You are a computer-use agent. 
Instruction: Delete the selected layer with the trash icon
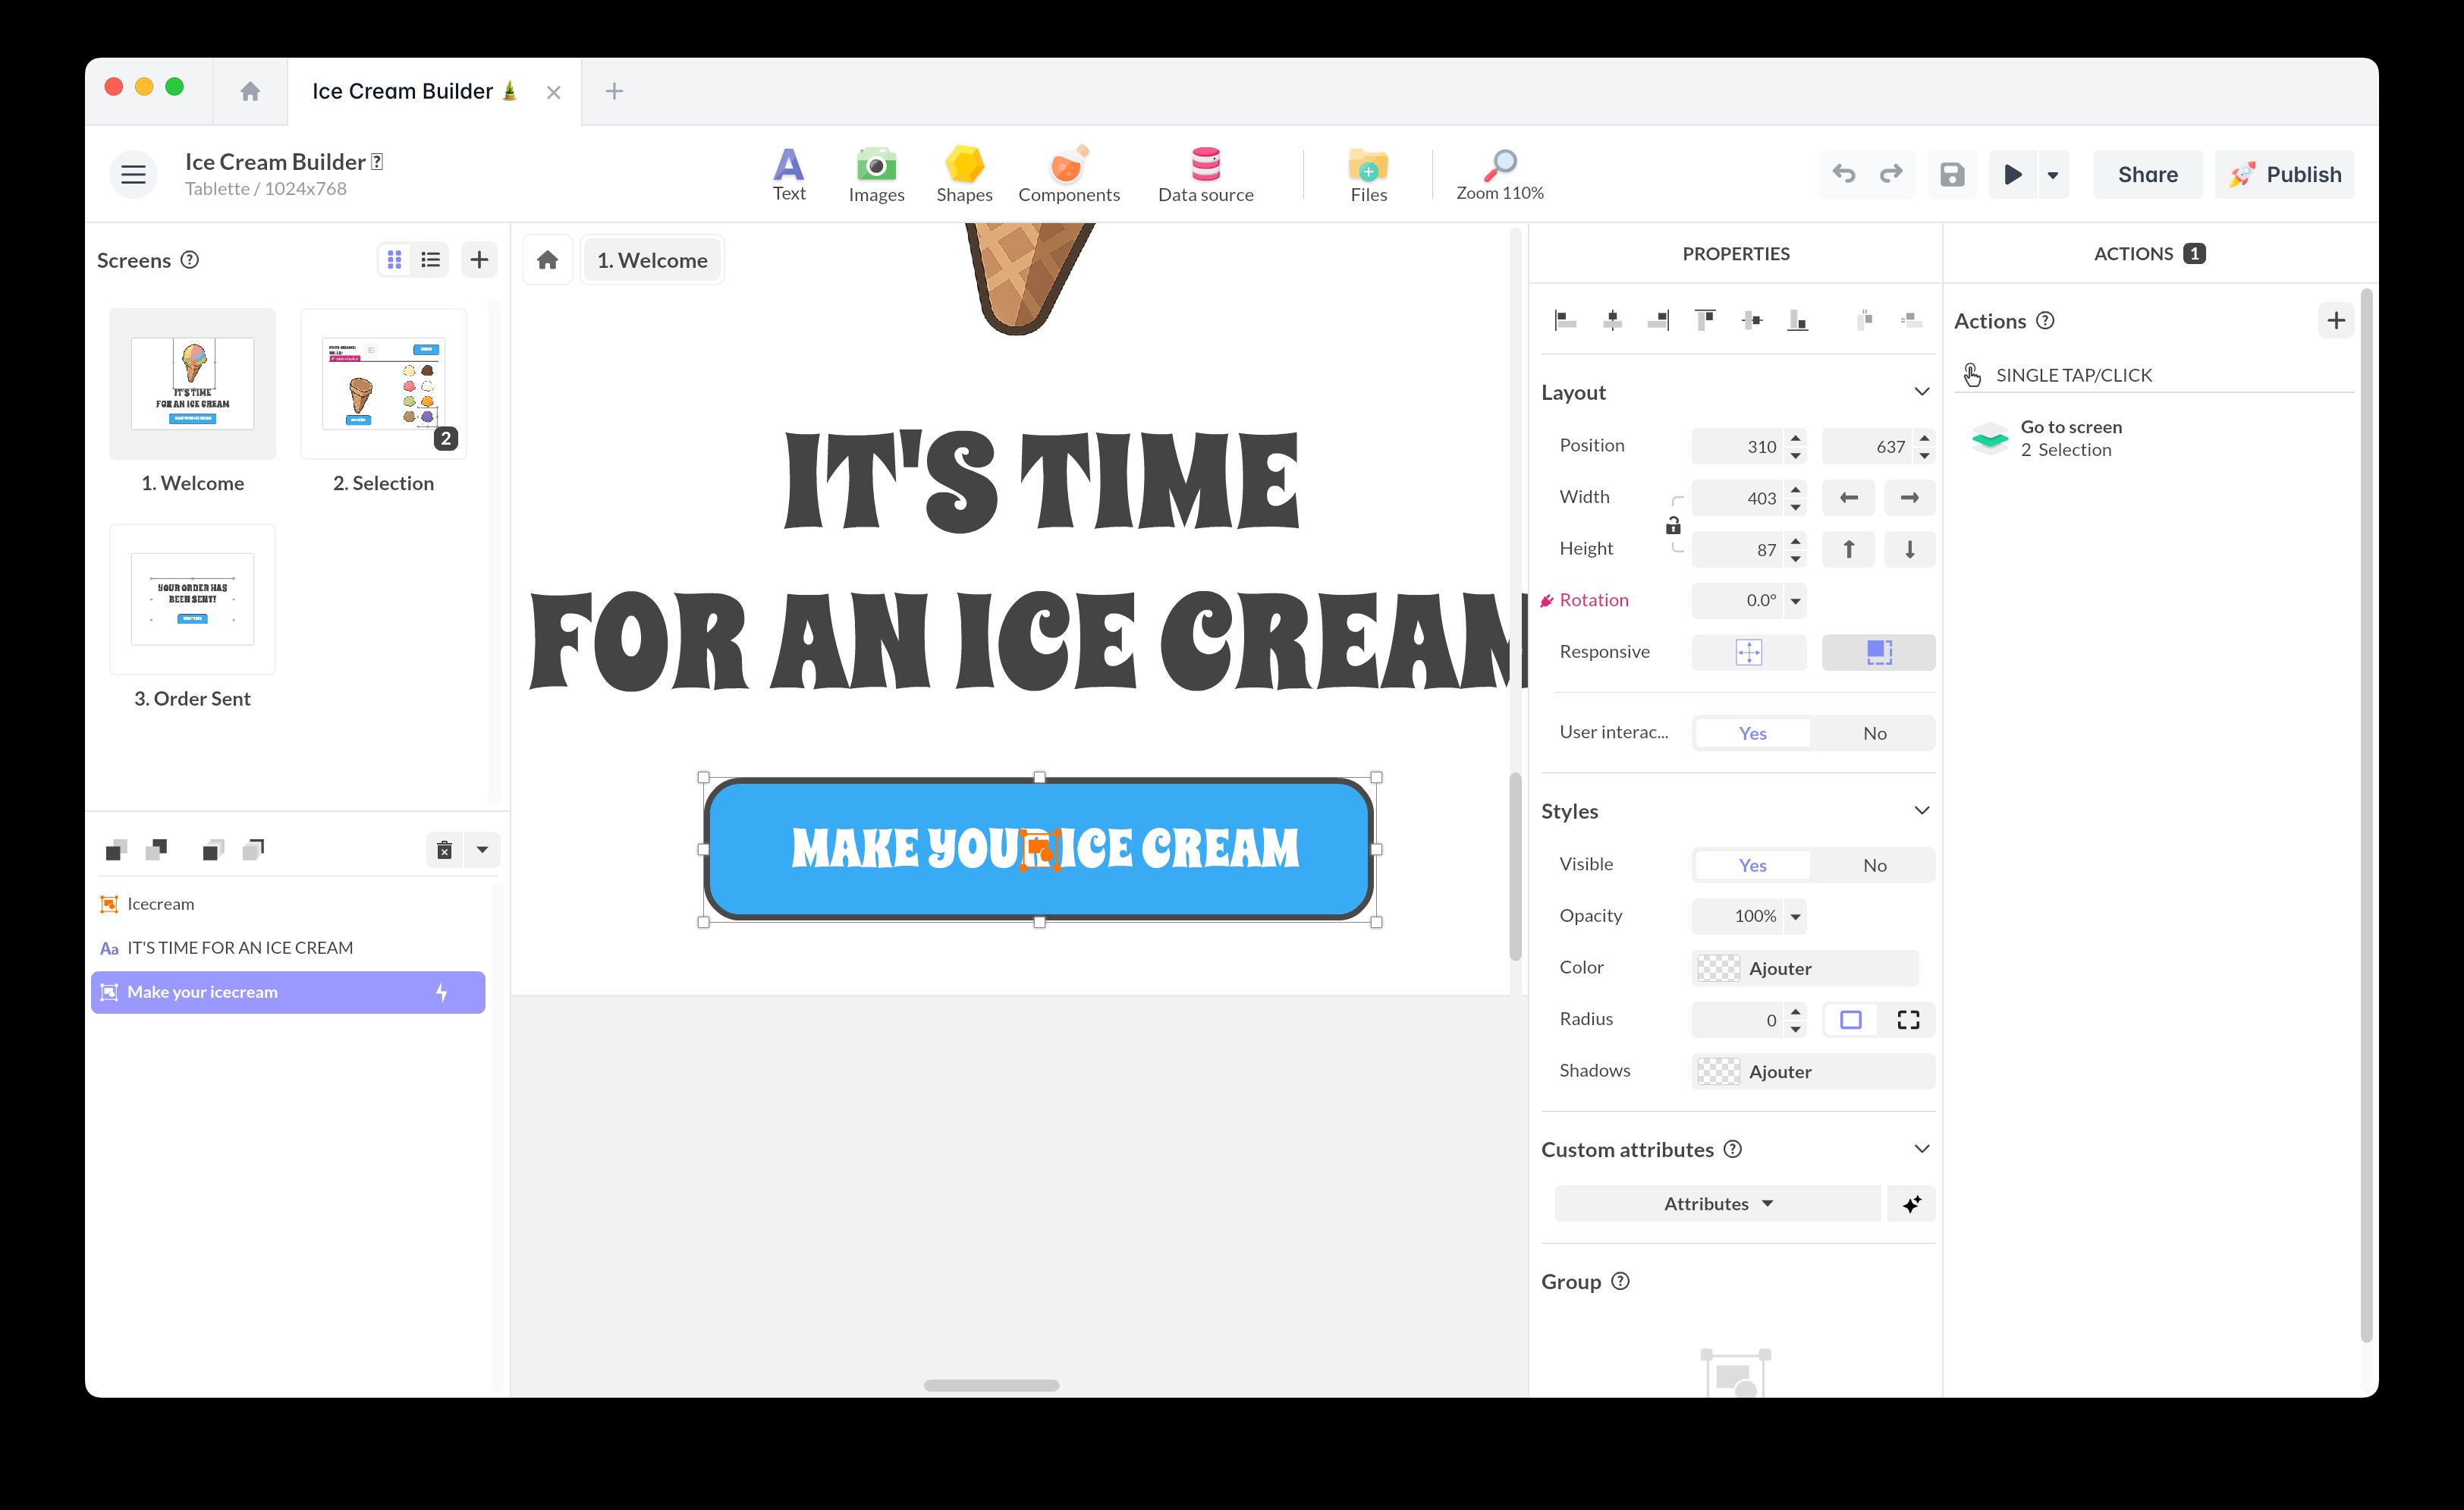coord(444,850)
